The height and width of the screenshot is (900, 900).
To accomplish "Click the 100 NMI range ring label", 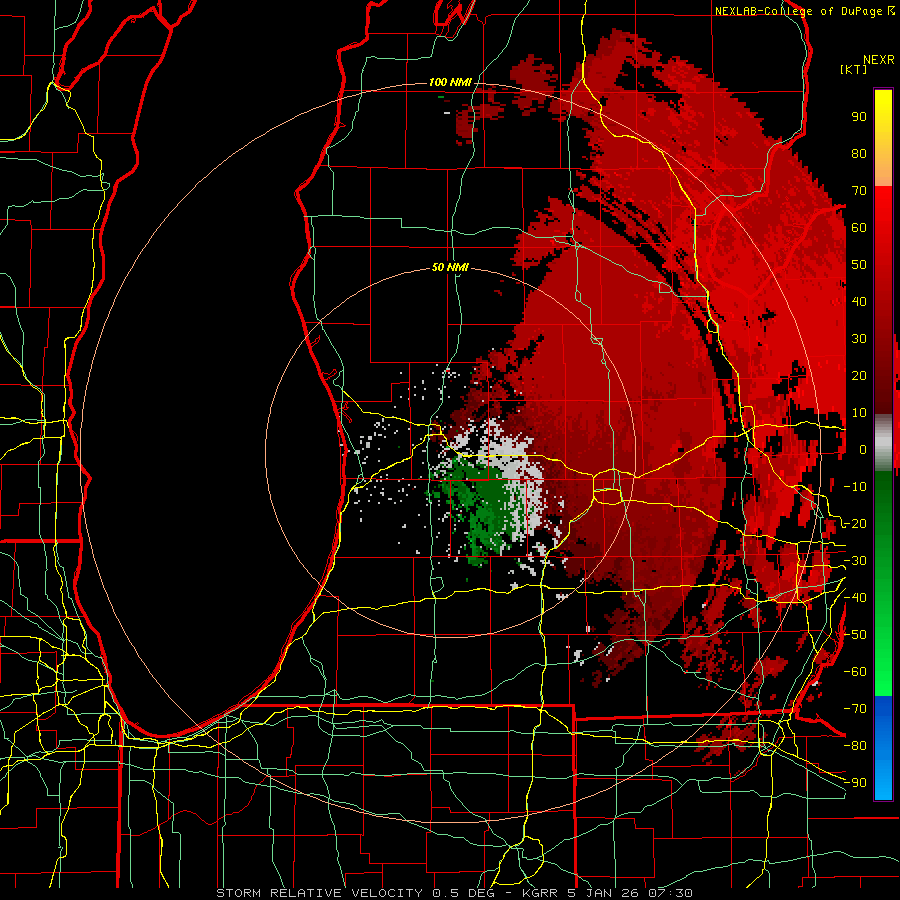I will [450, 83].
